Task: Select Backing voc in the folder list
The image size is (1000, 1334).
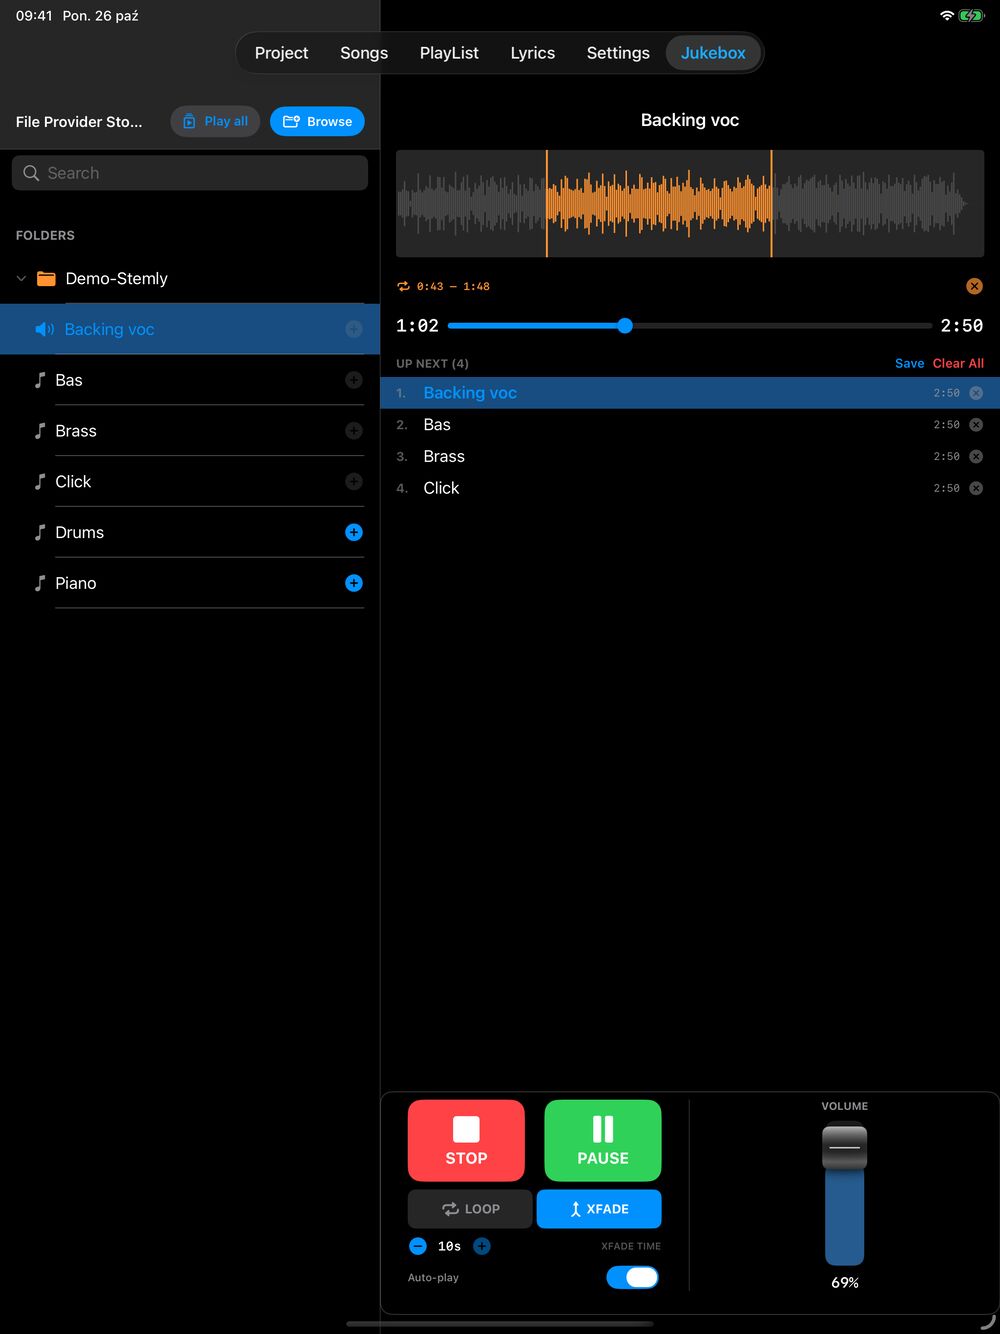Action: pos(190,329)
